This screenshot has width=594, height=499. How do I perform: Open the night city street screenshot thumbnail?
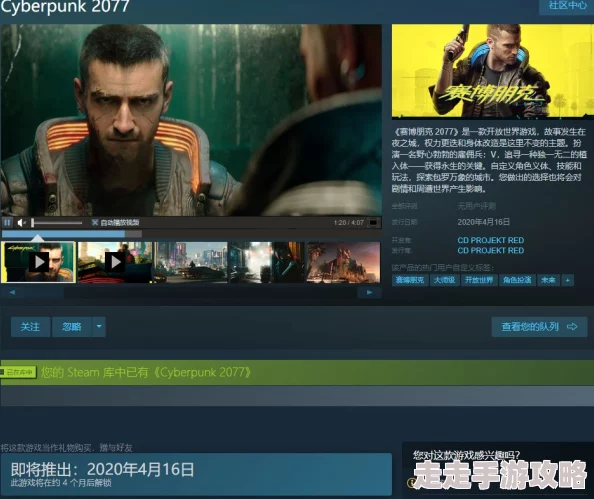coord(191,262)
